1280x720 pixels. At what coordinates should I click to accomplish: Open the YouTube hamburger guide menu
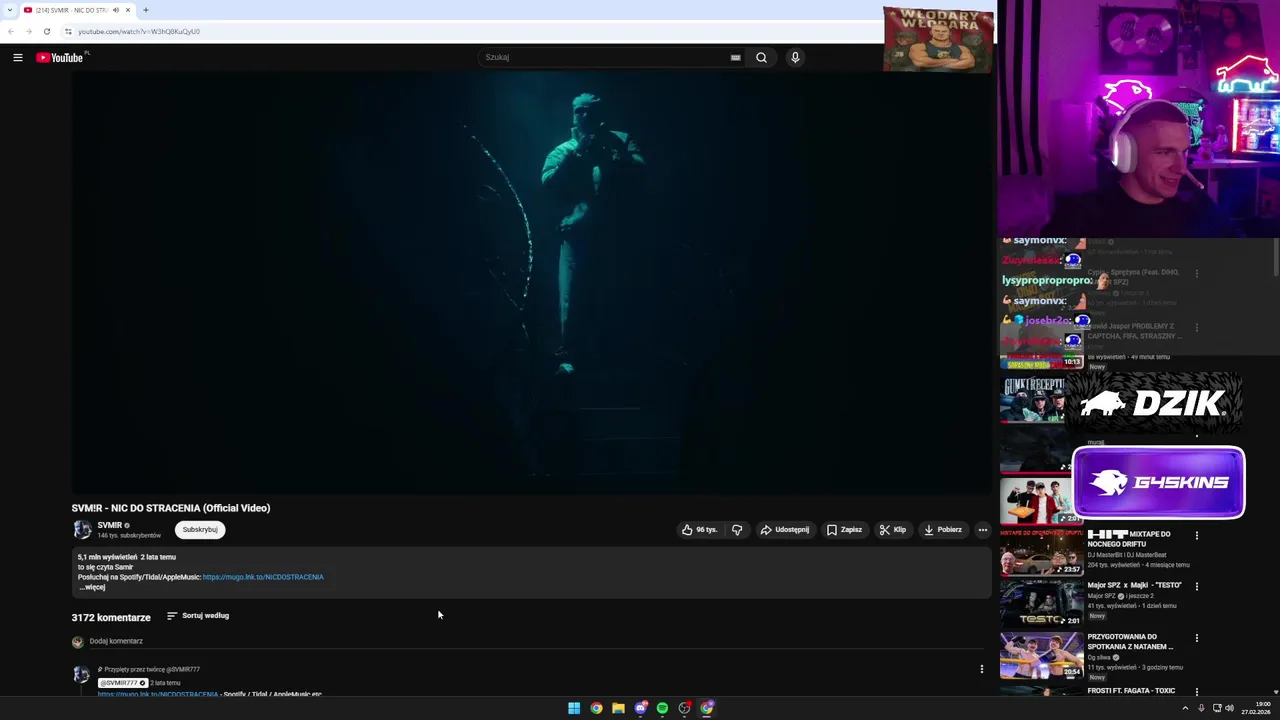coord(18,58)
